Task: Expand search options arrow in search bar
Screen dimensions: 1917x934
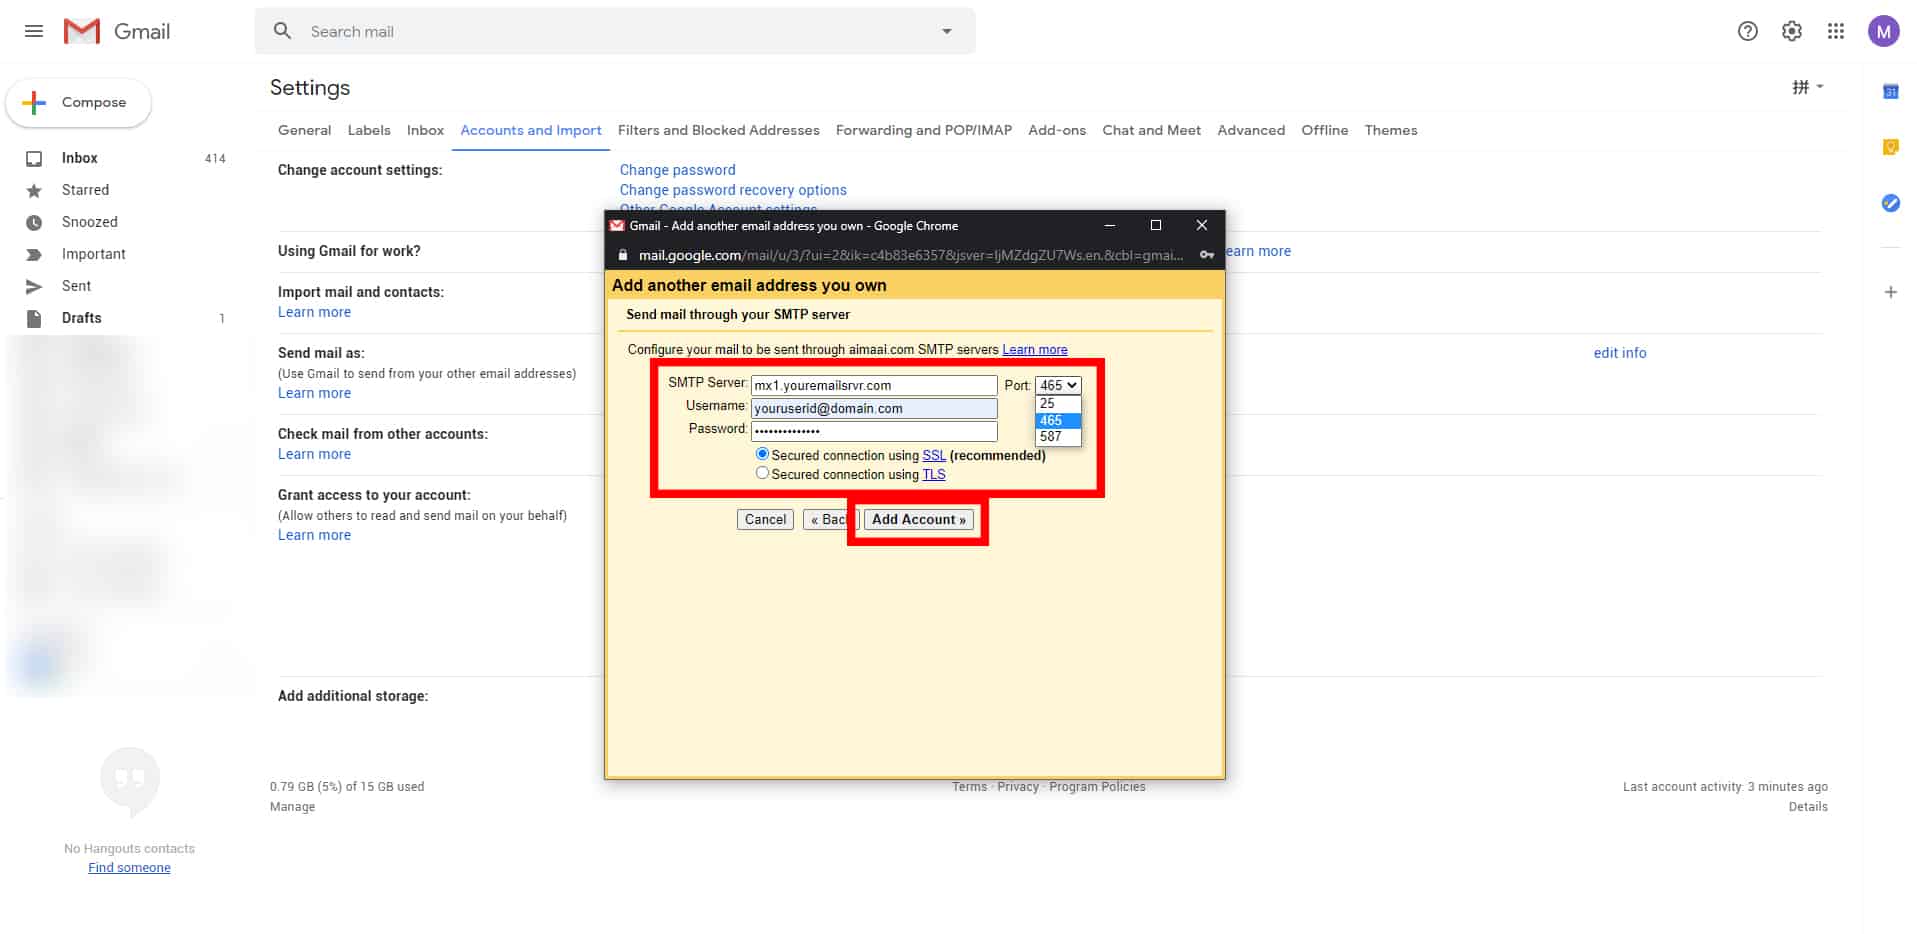Action: [946, 31]
